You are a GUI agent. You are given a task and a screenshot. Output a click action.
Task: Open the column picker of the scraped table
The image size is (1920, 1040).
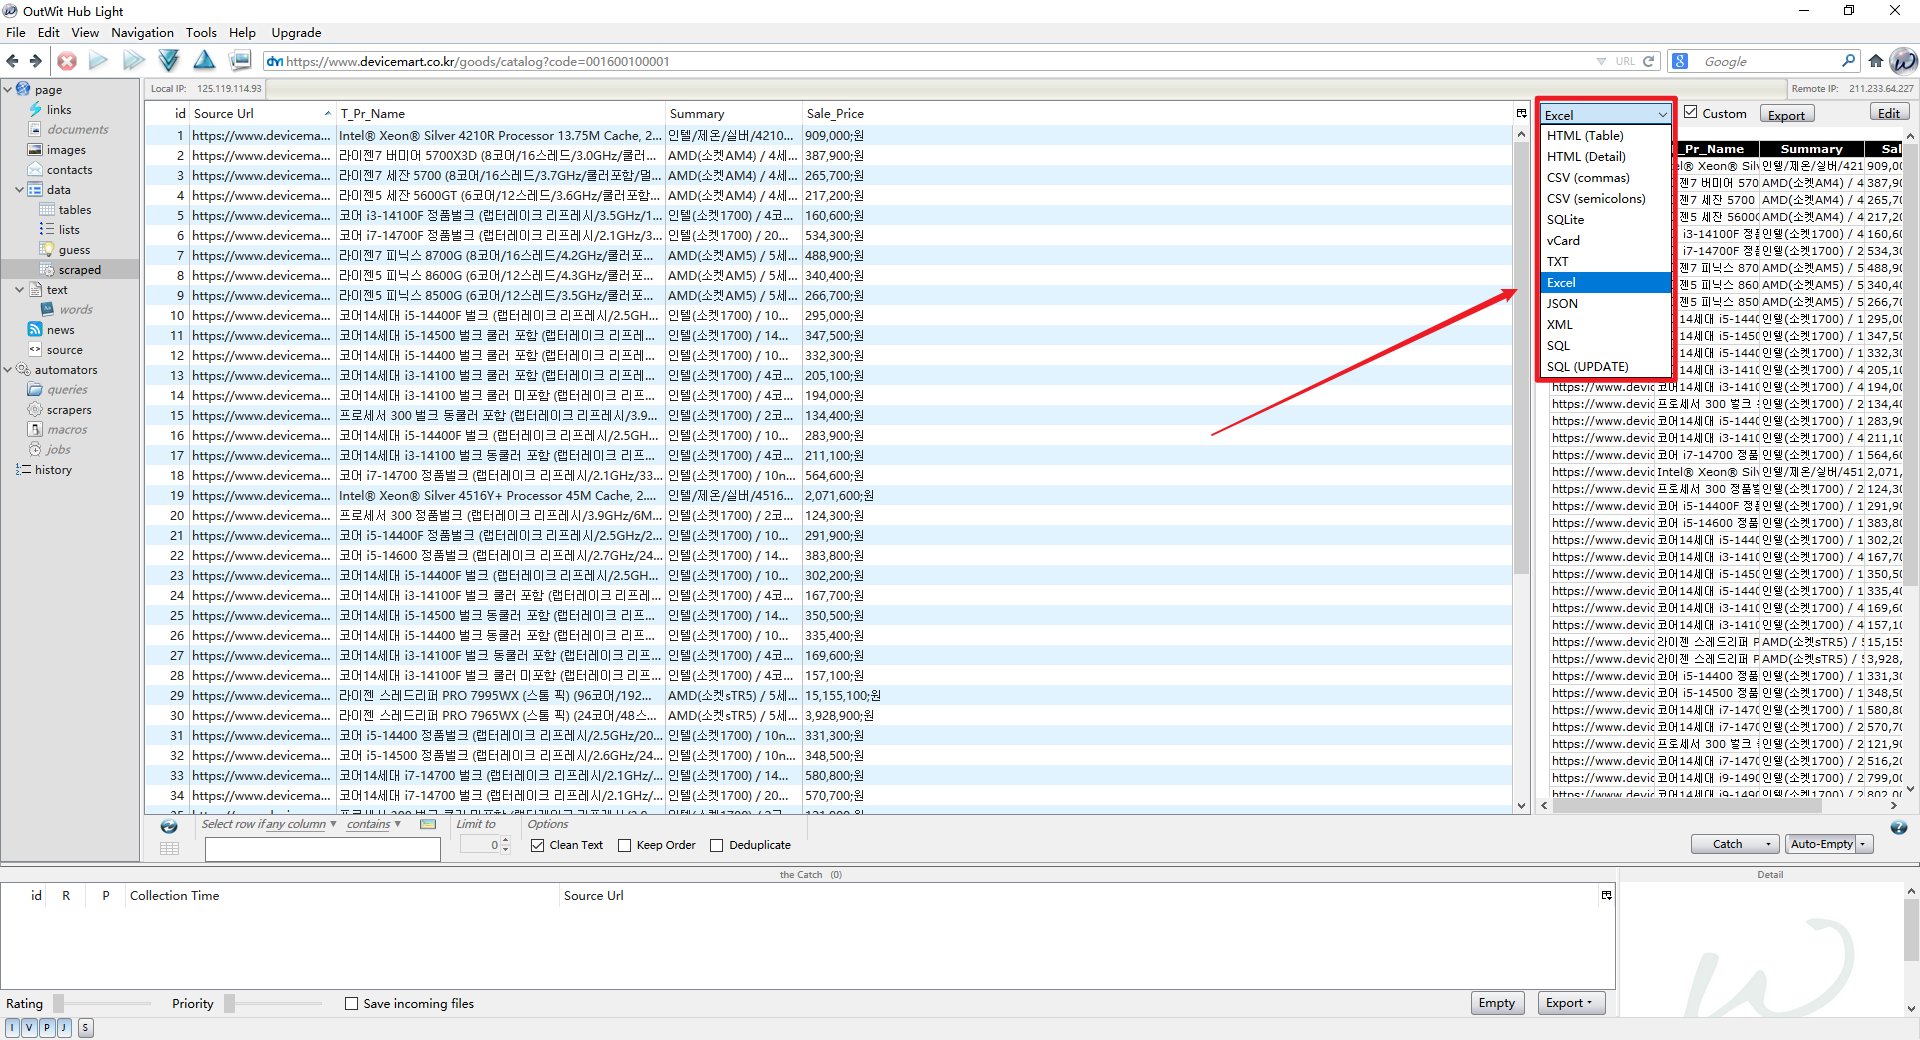click(1521, 113)
